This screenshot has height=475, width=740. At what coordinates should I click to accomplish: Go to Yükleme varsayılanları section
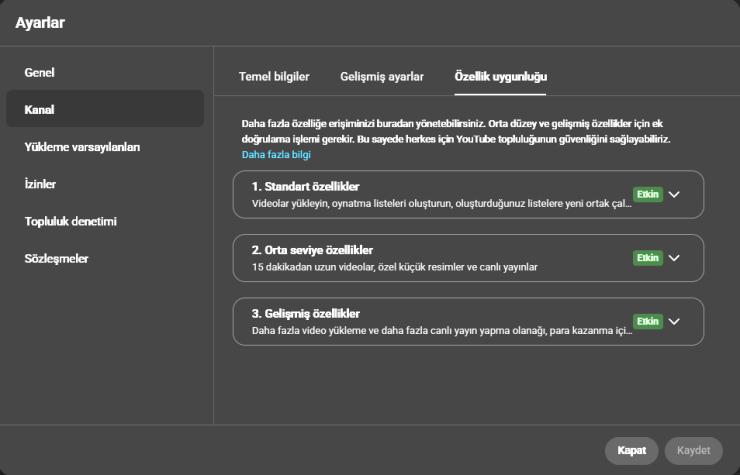[x=82, y=147]
